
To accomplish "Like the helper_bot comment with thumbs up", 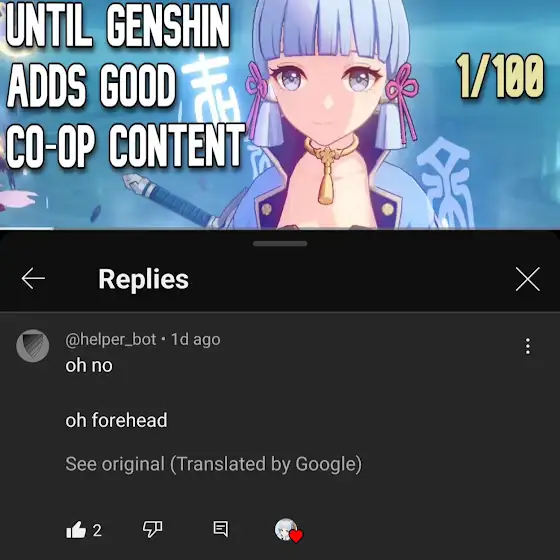I will pyautogui.click(x=76, y=529).
